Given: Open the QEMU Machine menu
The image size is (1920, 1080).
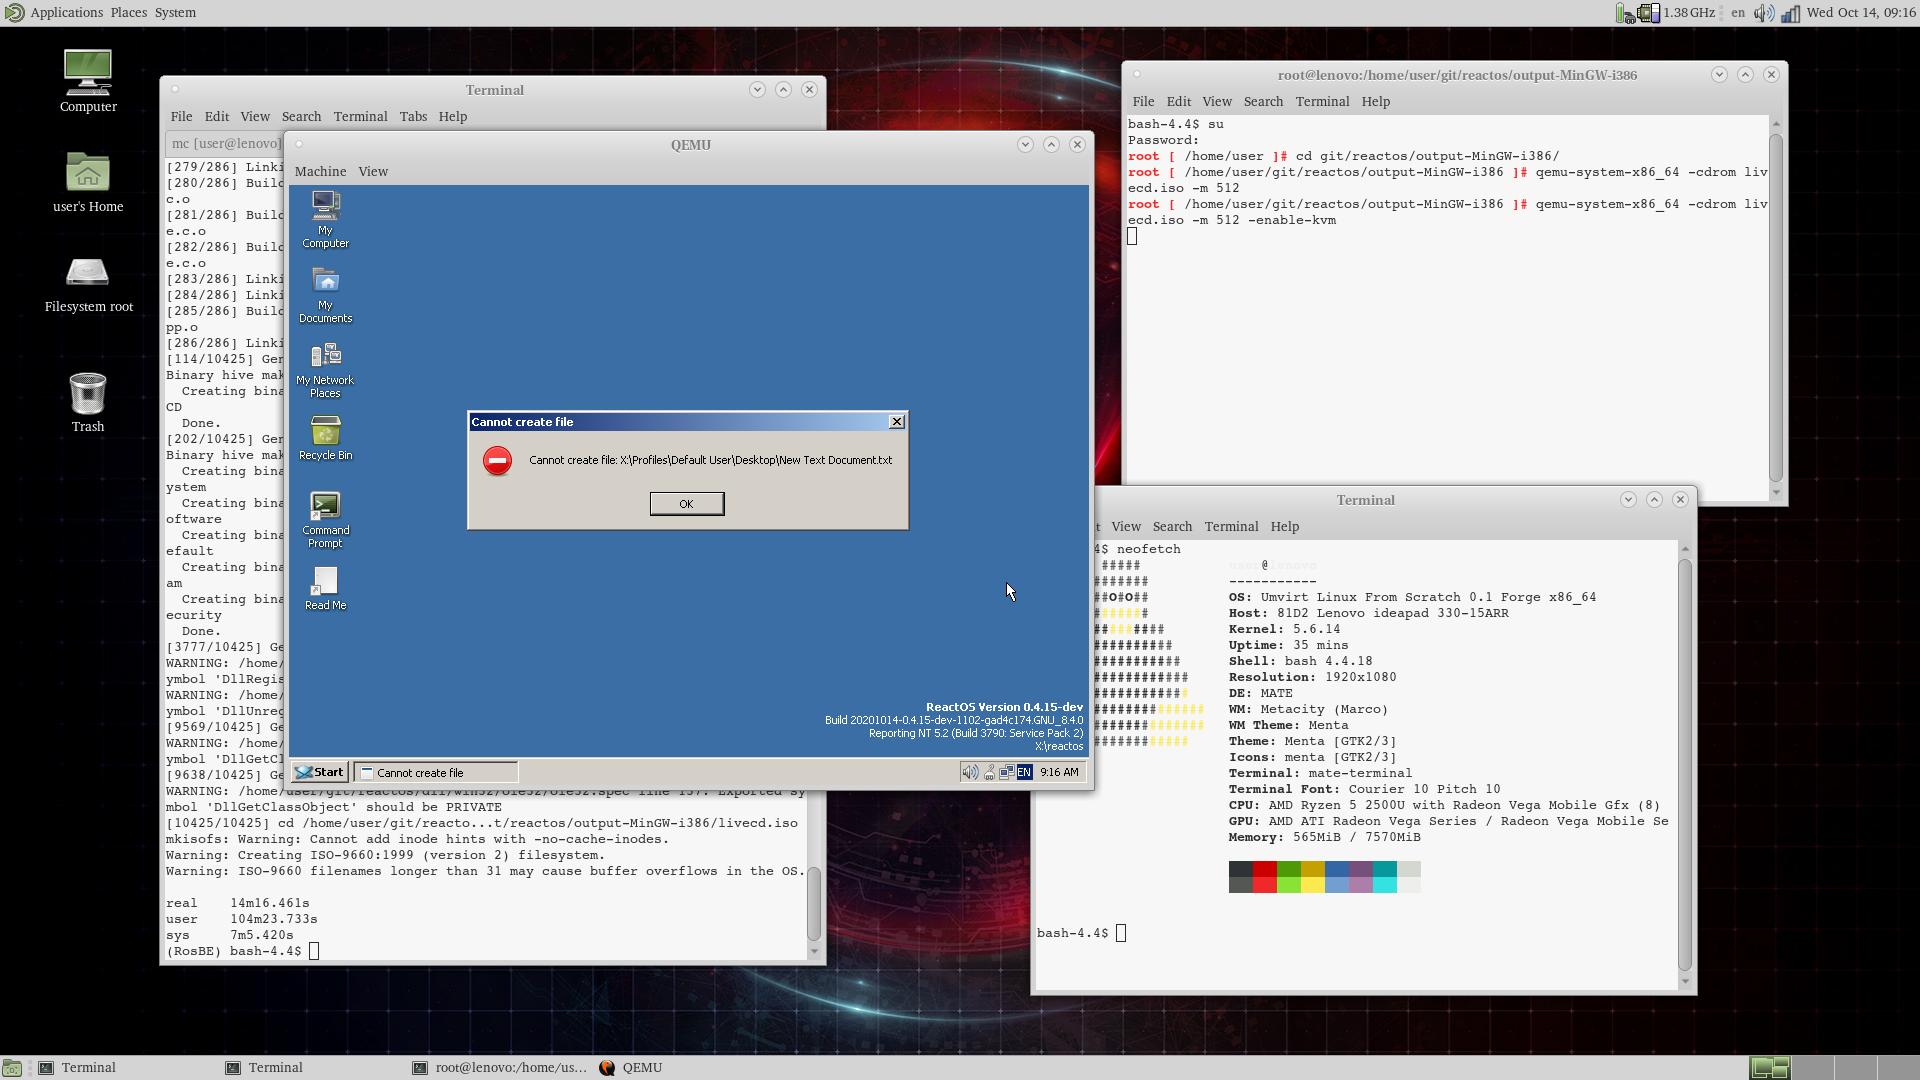Looking at the screenshot, I should [320, 172].
